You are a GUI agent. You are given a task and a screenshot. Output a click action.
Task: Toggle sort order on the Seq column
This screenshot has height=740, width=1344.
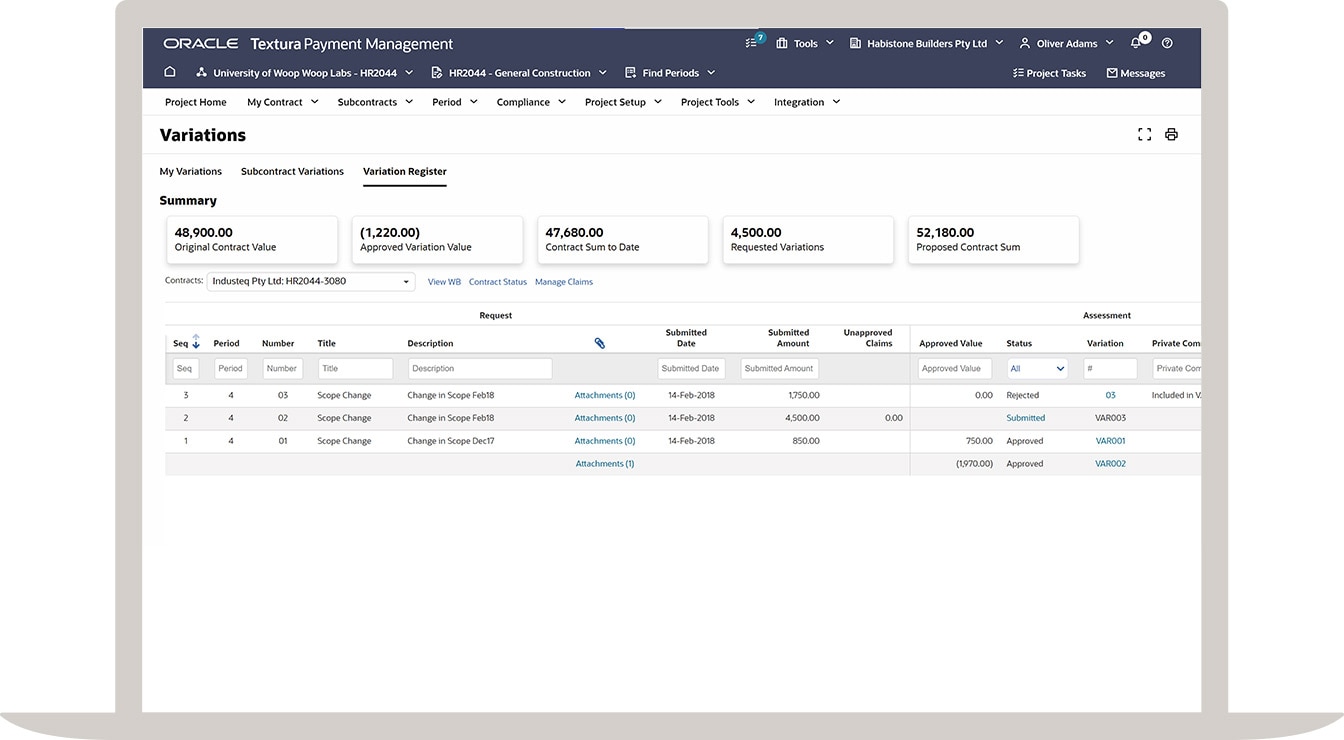tap(195, 342)
